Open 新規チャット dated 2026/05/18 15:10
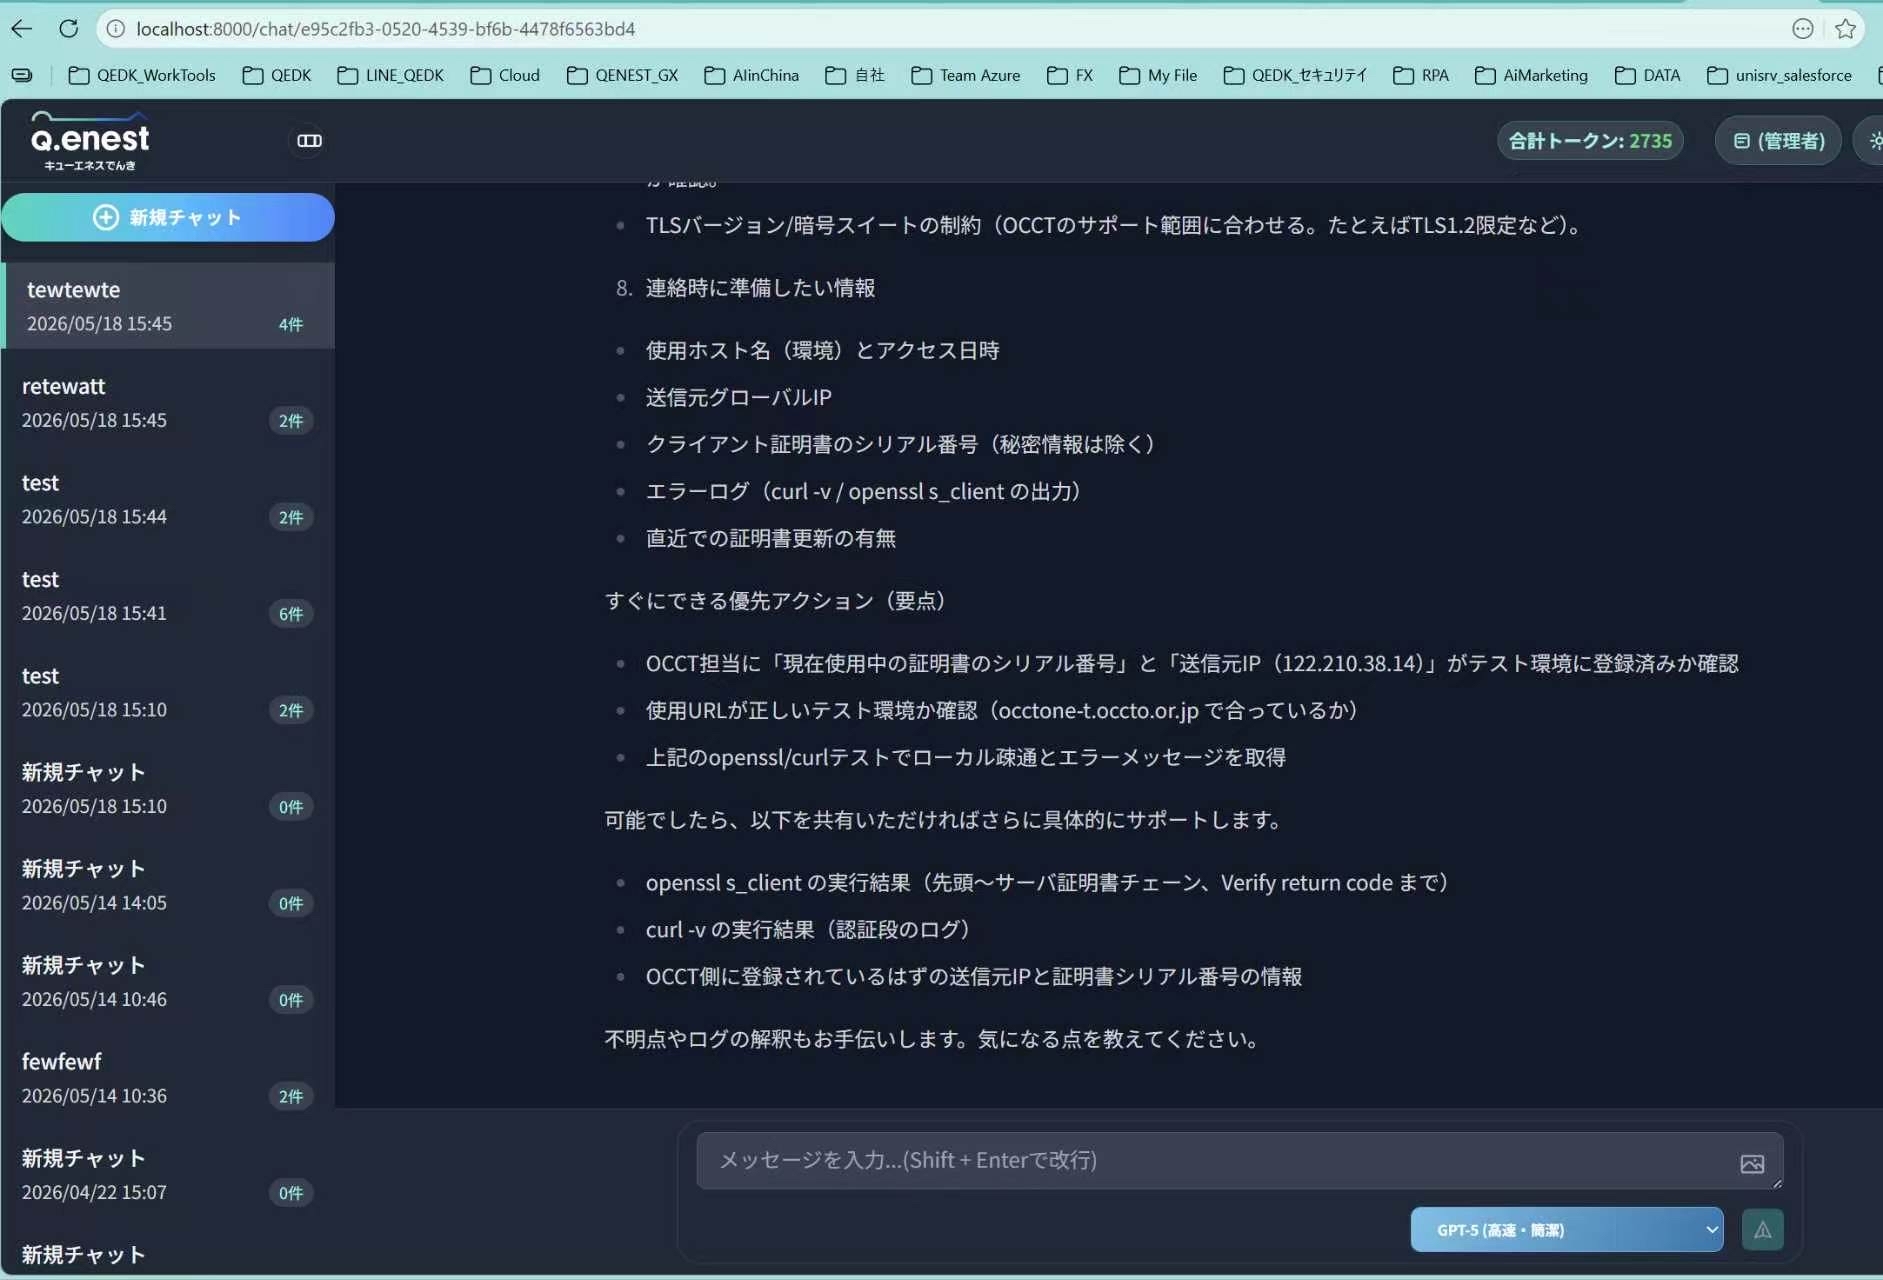The width and height of the screenshot is (1883, 1280). click(168, 788)
